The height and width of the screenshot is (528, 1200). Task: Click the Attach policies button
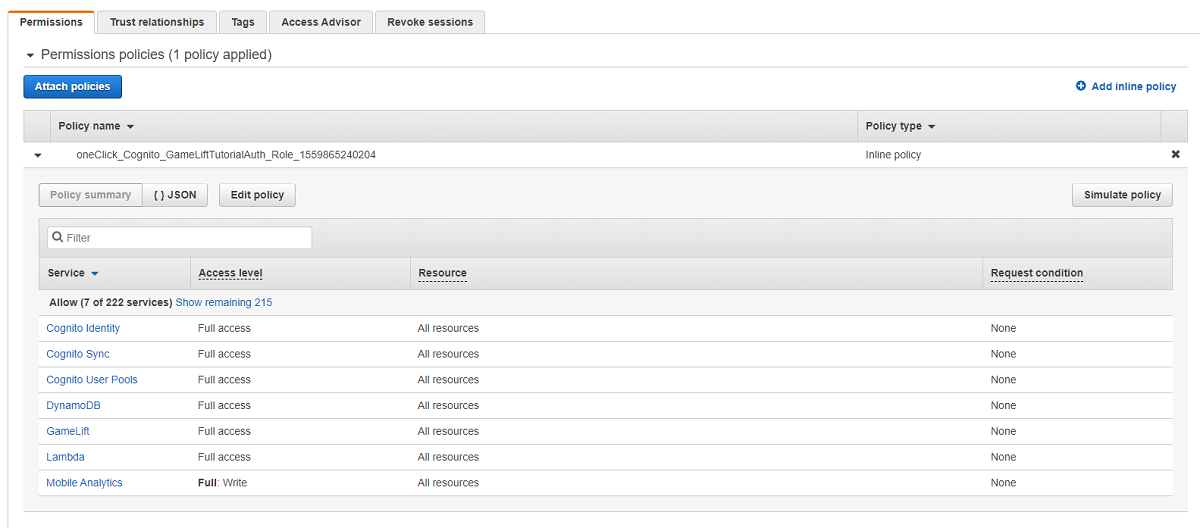(72, 87)
